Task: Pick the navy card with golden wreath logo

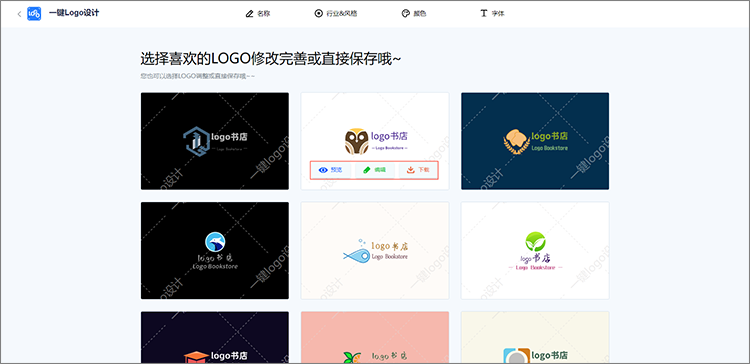Action: coord(535,141)
